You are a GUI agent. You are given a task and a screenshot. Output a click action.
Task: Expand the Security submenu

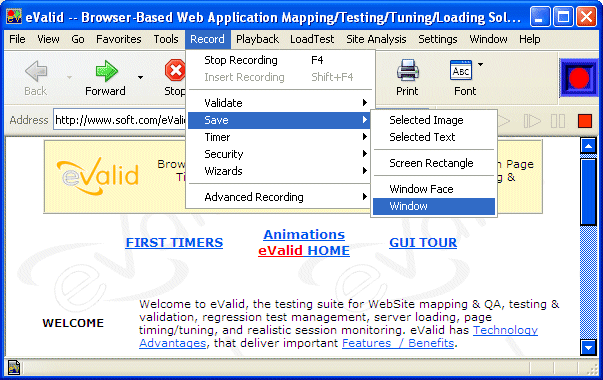[x=279, y=154]
